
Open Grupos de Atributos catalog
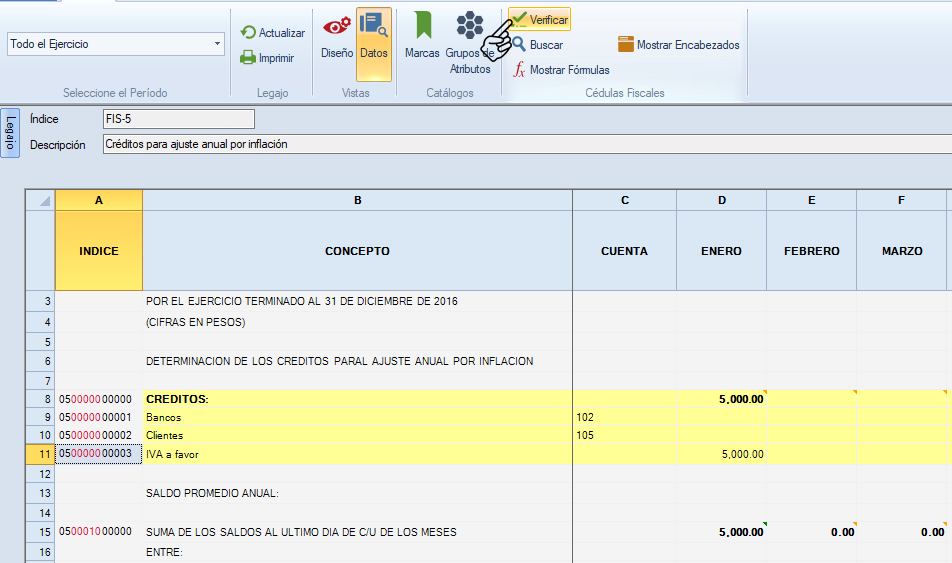pyautogui.click(x=469, y=44)
